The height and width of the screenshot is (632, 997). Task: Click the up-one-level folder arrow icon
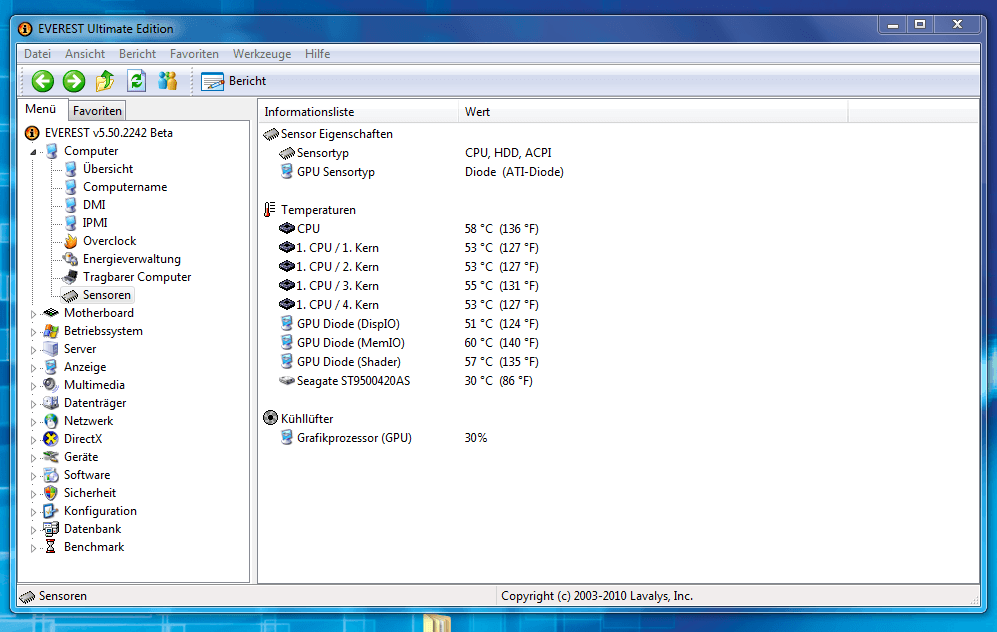click(x=105, y=81)
